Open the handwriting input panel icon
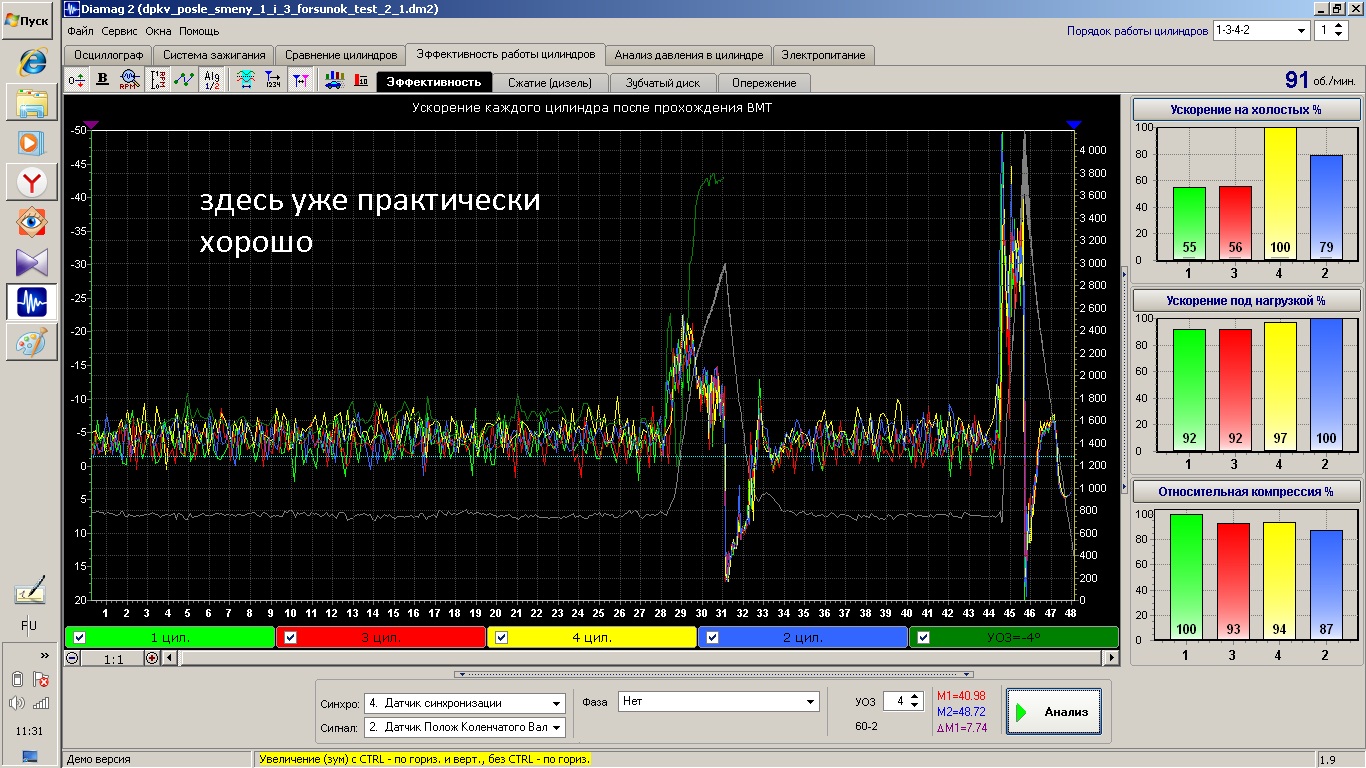Screen dimensions: 1366x768 (x=30, y=592)
